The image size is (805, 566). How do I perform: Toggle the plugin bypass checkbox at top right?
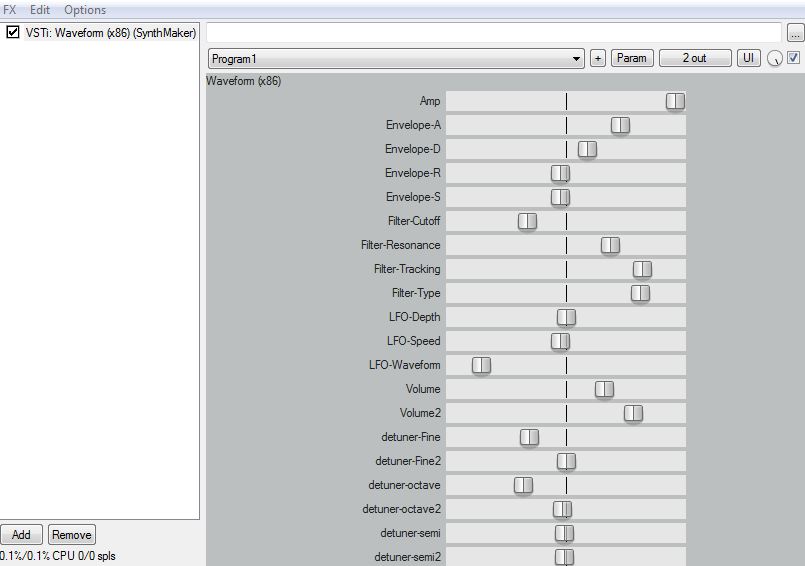794,58
